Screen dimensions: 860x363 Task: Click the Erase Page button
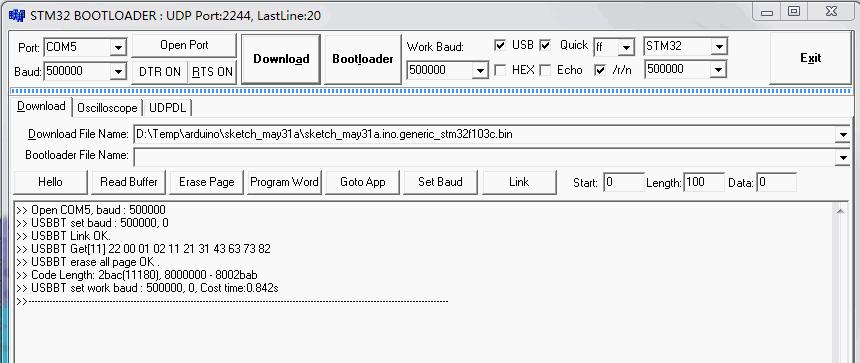tap(206, 182)
